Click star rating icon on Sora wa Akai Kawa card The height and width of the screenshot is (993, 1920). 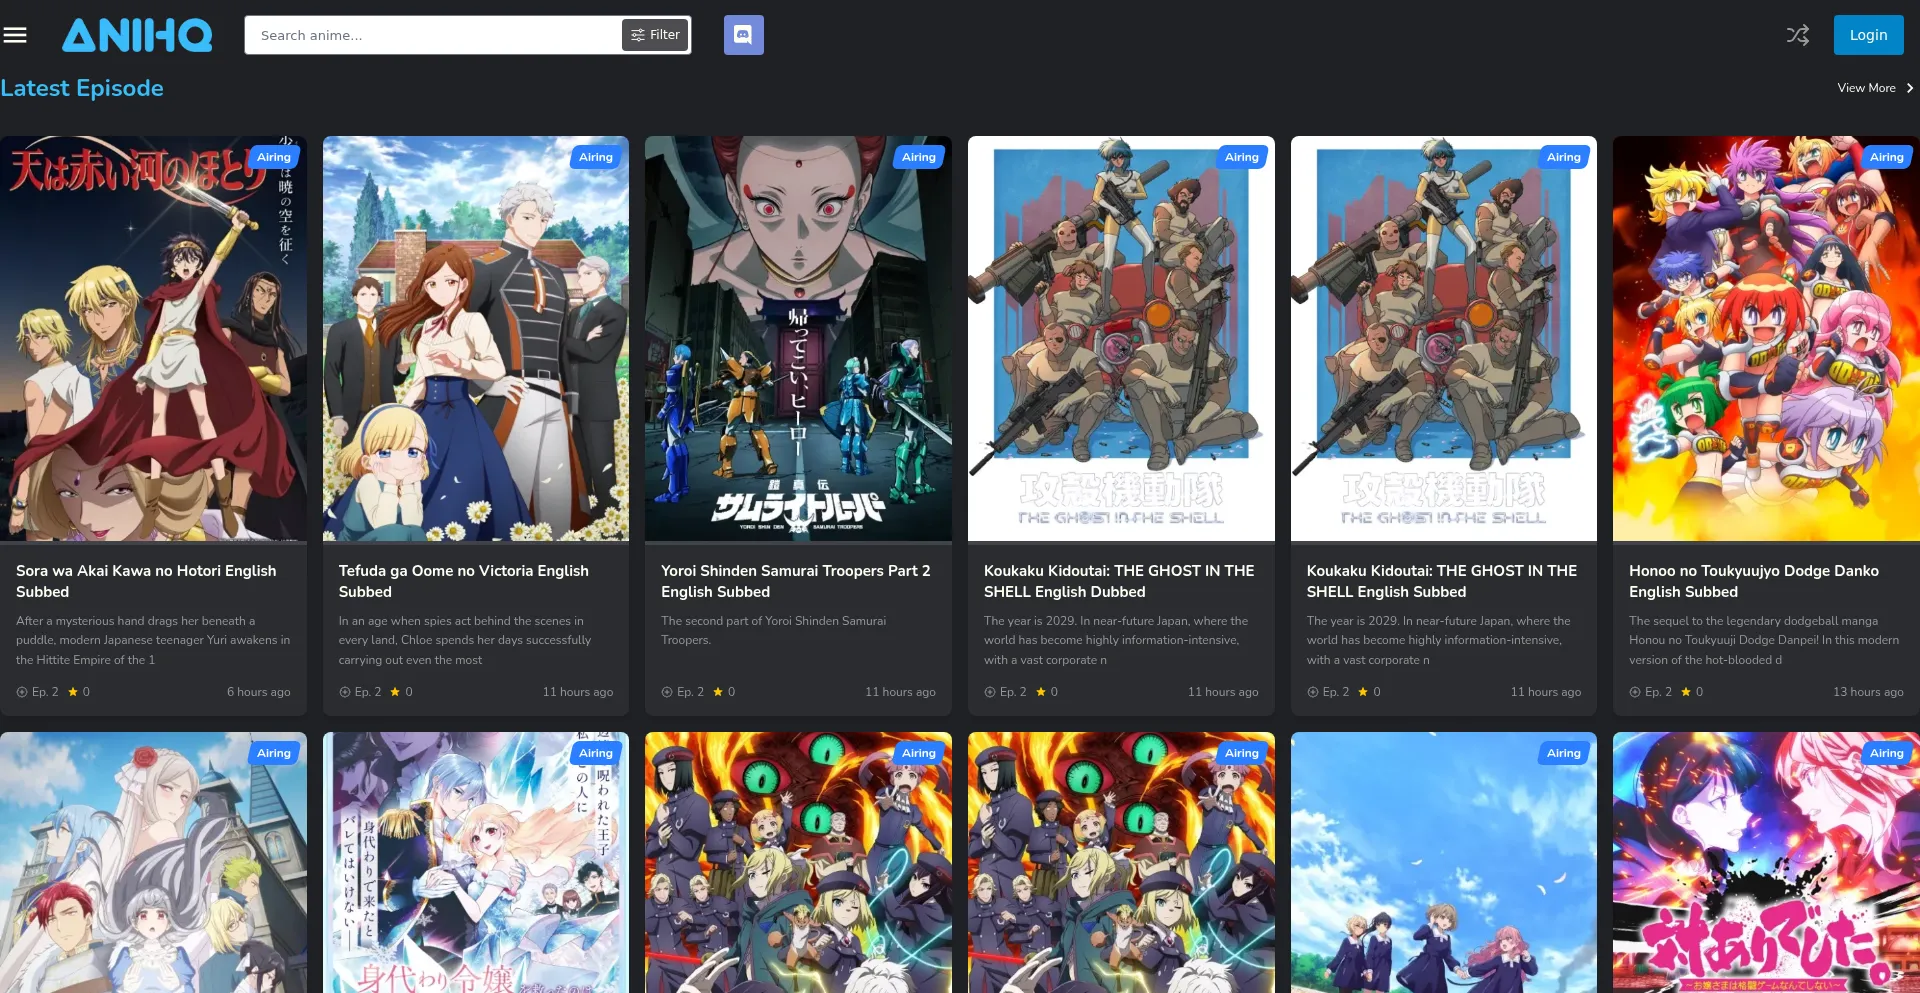point(73,692)
